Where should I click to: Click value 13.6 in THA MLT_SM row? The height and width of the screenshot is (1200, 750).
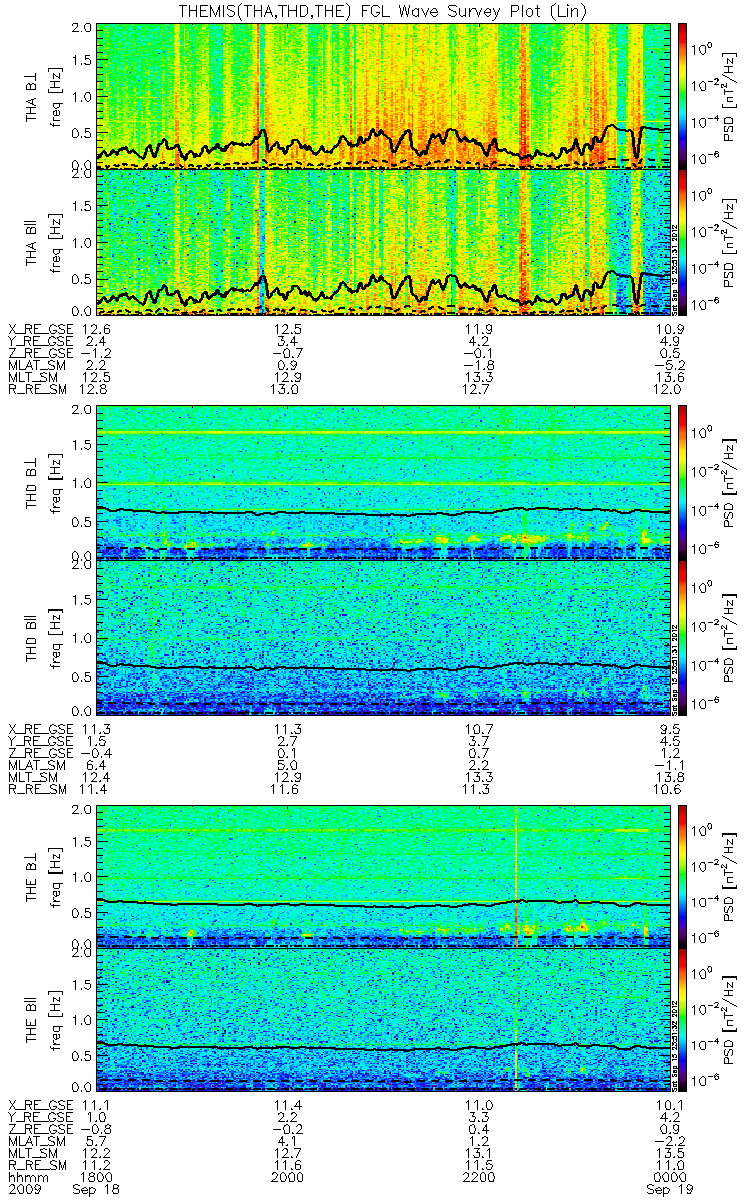(x=668, y=378)
